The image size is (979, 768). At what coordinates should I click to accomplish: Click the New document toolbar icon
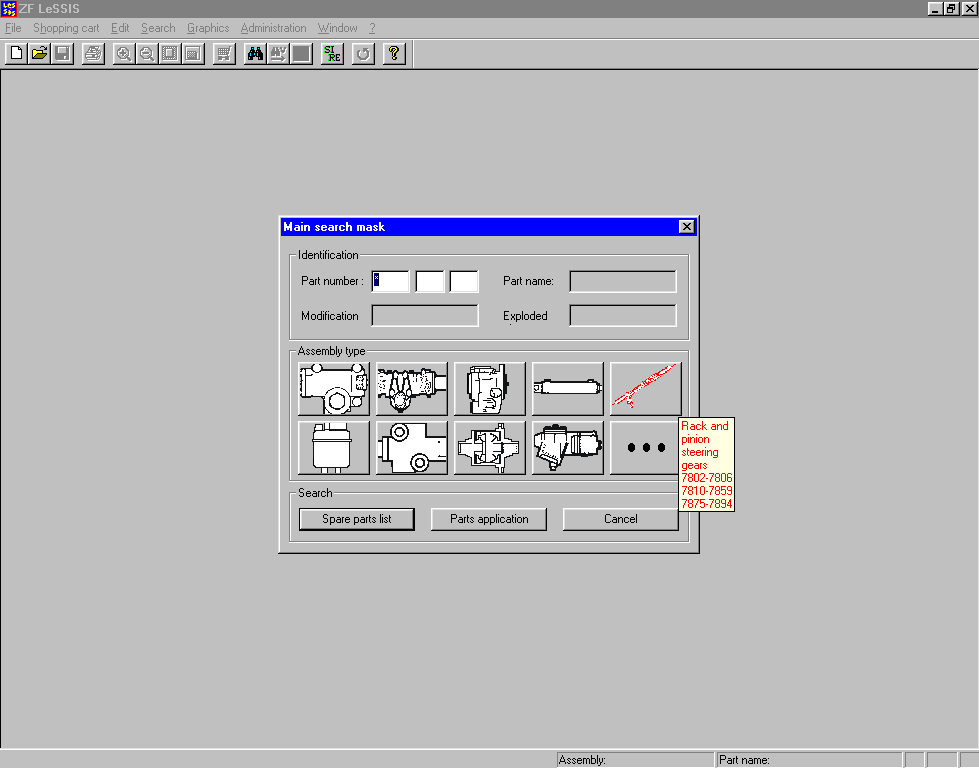click(x=17, y=54)
